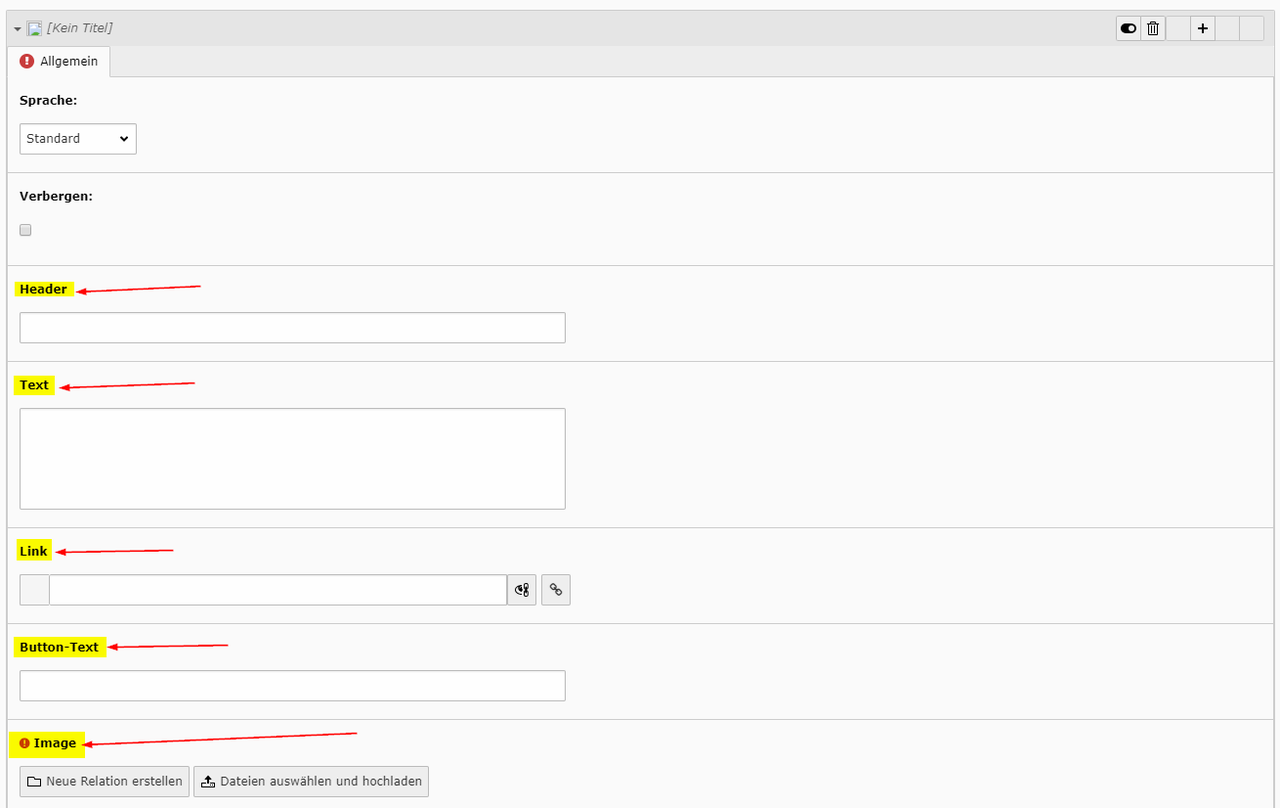Click inside the Text textarea

tap(292, 458)
